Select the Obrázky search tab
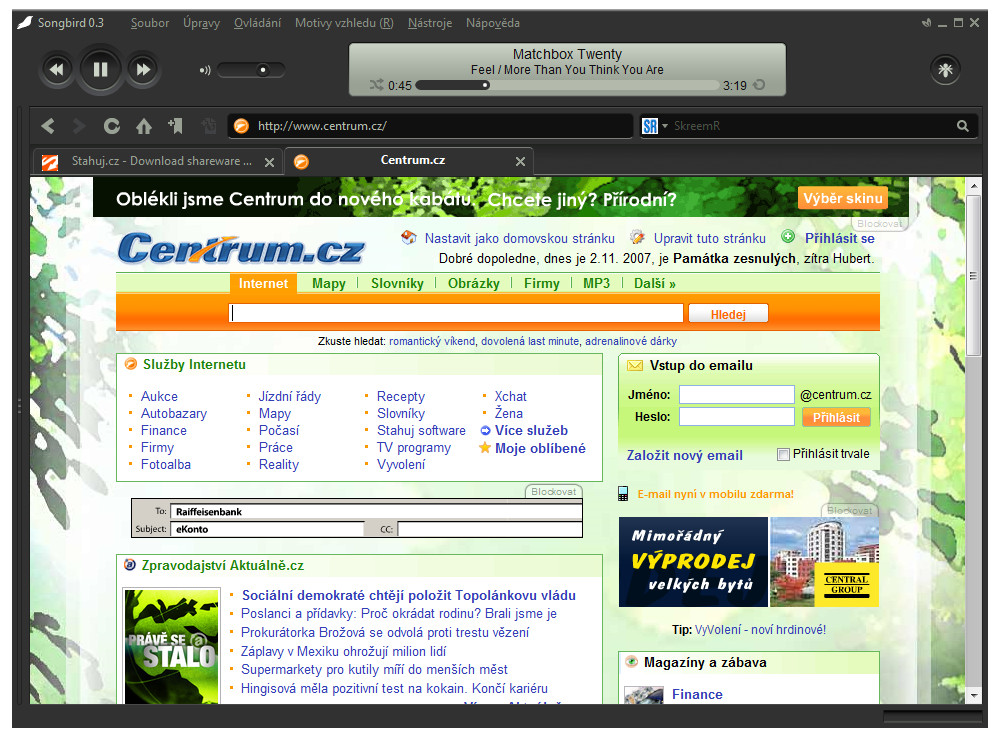The image size is (998, 744). pos(474,284)
